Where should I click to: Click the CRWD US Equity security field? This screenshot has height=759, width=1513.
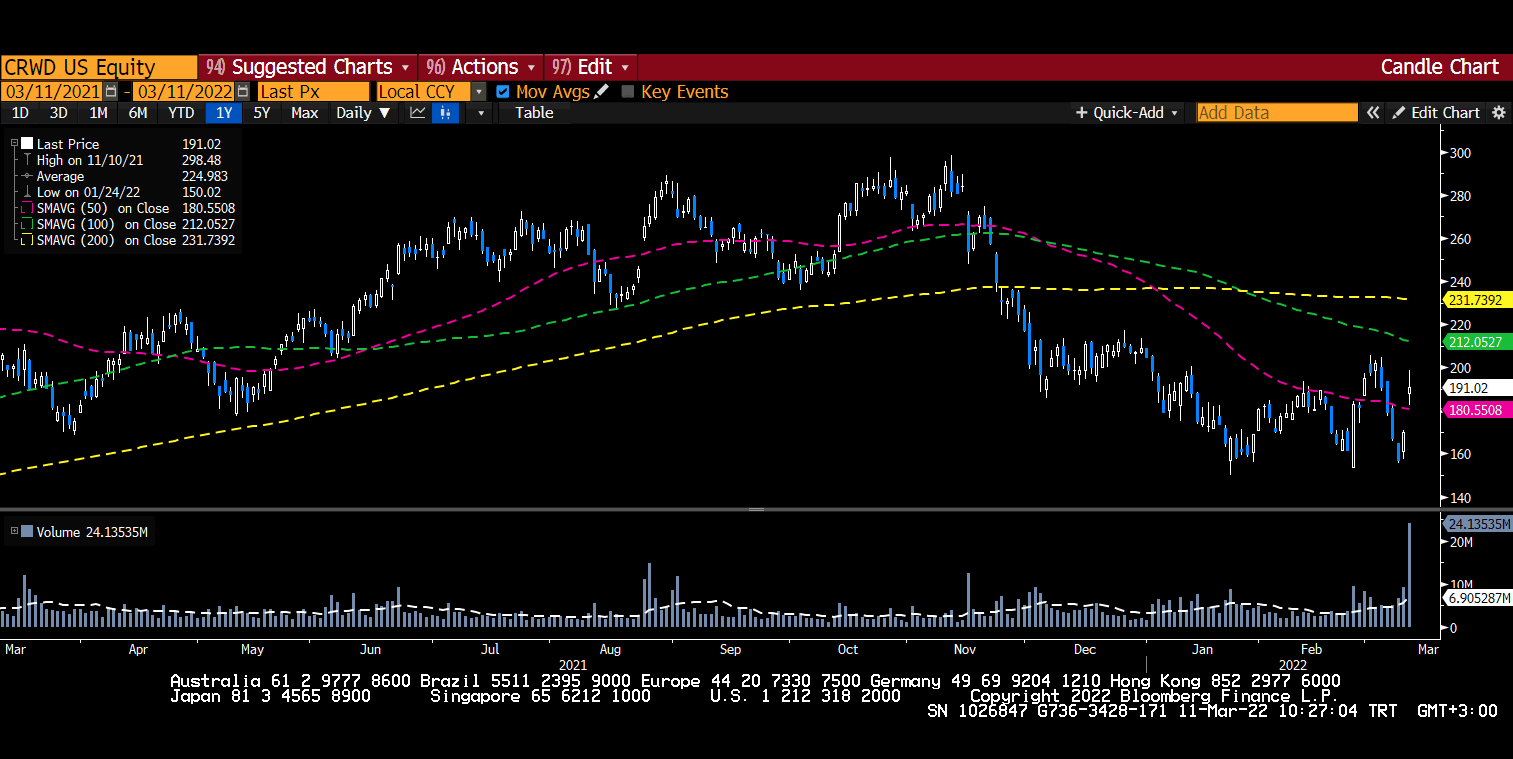(x=98, y=67)
